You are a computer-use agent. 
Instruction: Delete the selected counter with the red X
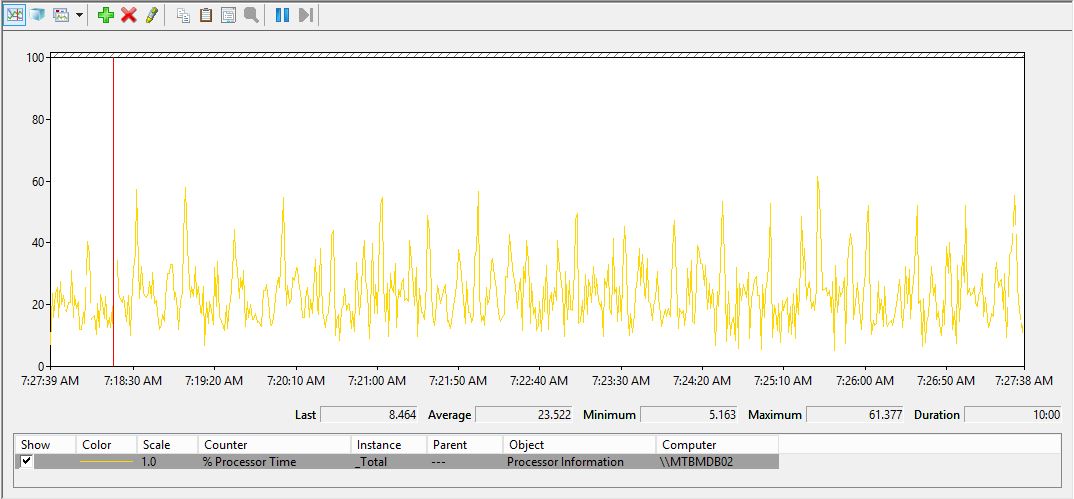(129, 14)
